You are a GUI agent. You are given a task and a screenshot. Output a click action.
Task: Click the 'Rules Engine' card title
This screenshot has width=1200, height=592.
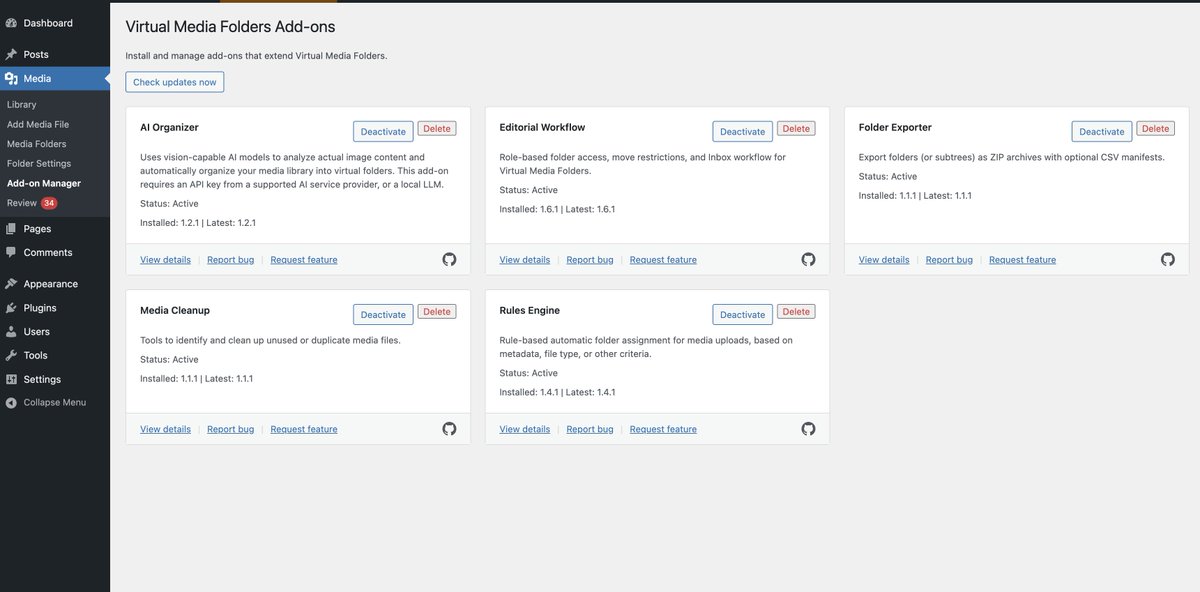coord(530,311)
